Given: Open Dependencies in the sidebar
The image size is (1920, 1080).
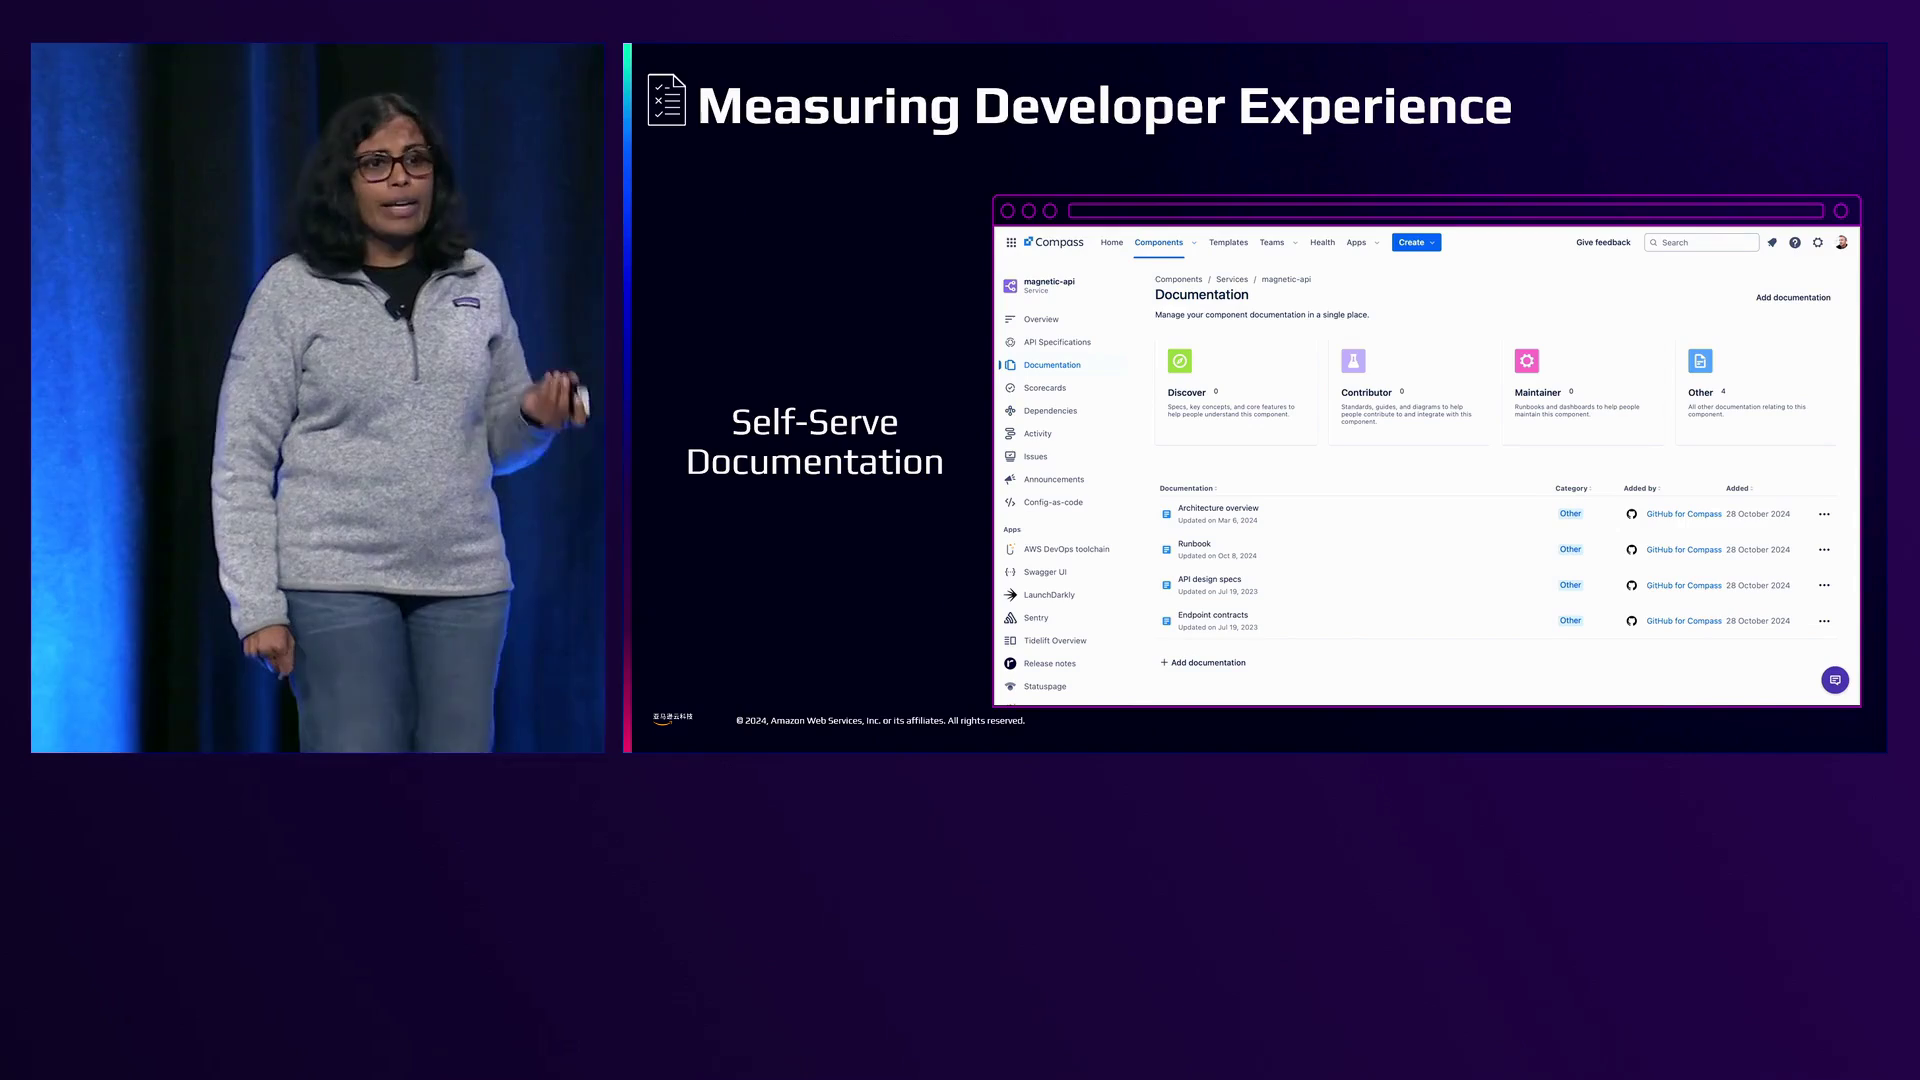Looking at the screenshot, I should coord(1050,411).
